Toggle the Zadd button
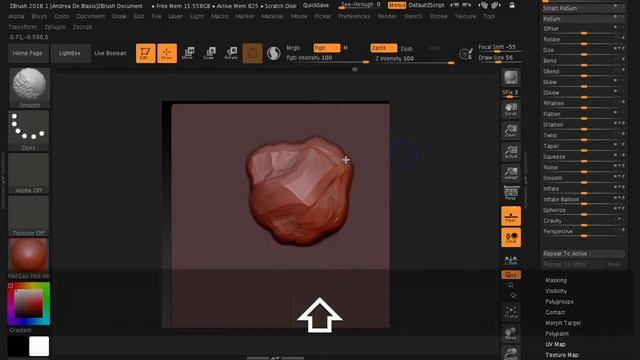This screenshot has width=640, height=360. click(x=384, y=48)
